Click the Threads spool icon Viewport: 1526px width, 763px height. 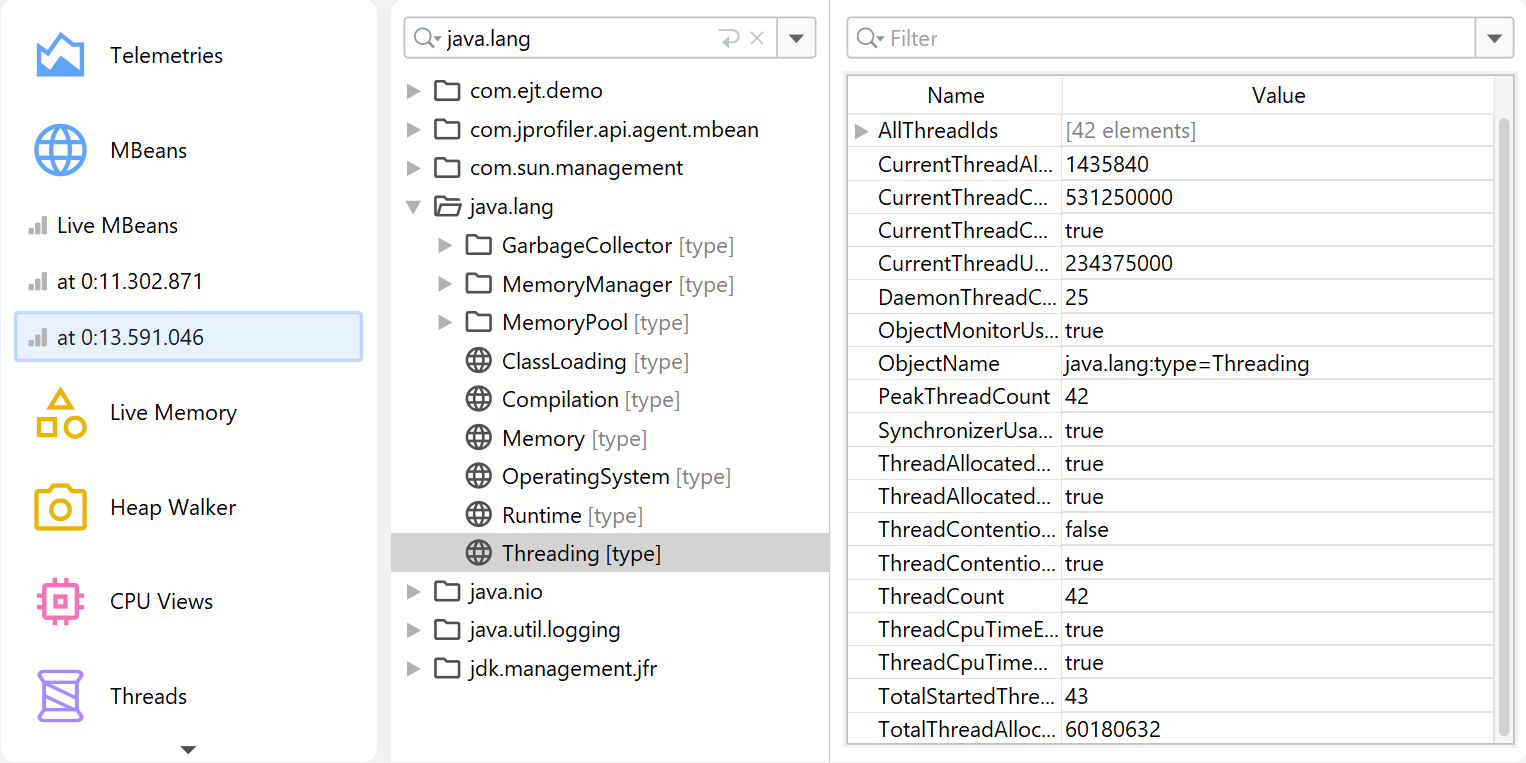60,697
